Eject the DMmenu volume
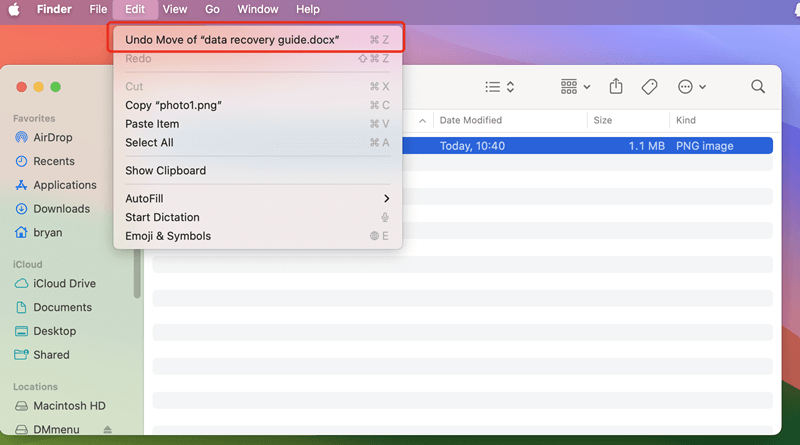The height and width of the screenshot is (445, 800). (107, 430)
